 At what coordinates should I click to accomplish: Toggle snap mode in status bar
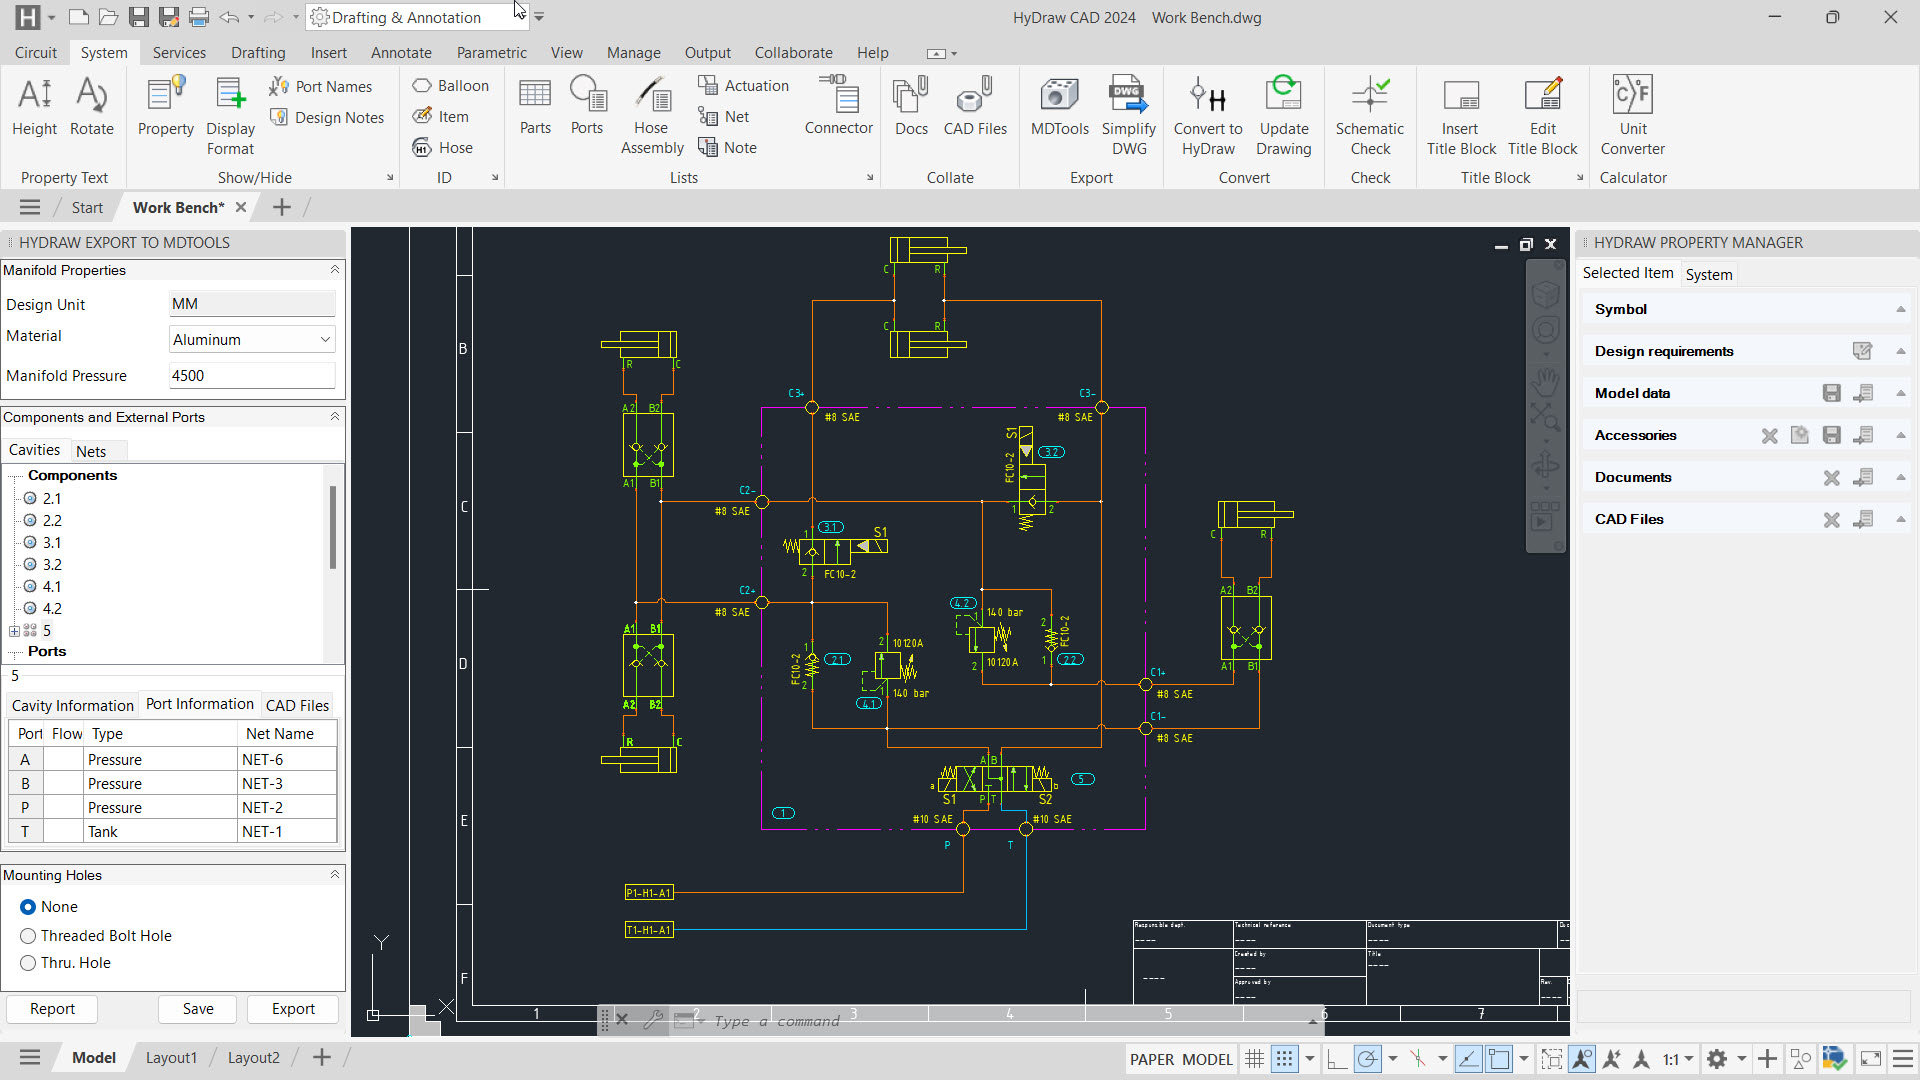tap(1285, 1059)
